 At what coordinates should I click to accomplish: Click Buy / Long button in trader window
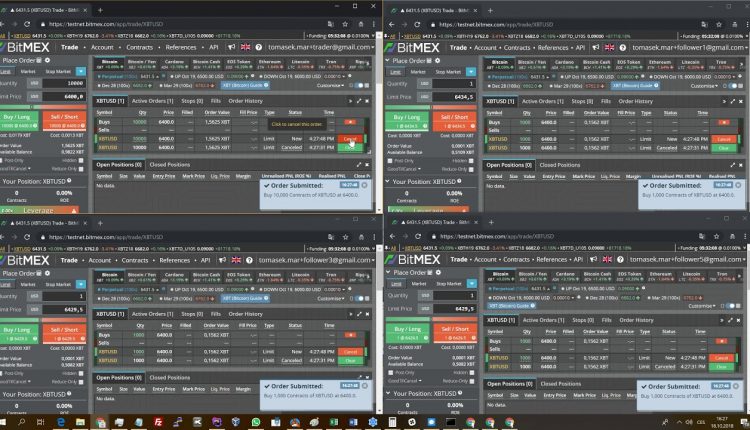pyautogui.click(x=19, y=121)
